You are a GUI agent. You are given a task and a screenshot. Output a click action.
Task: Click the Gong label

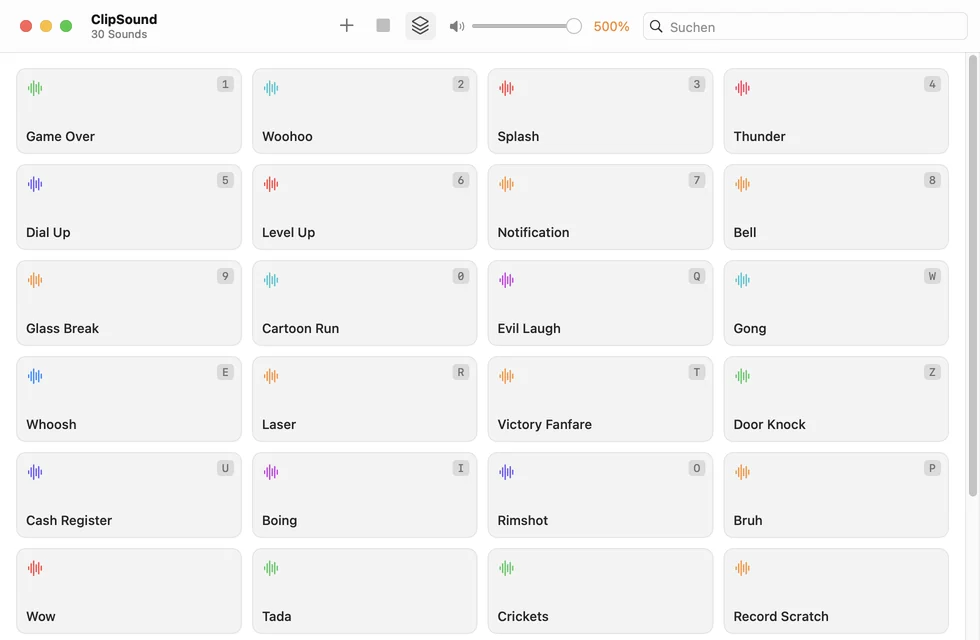tap(749, 329)
